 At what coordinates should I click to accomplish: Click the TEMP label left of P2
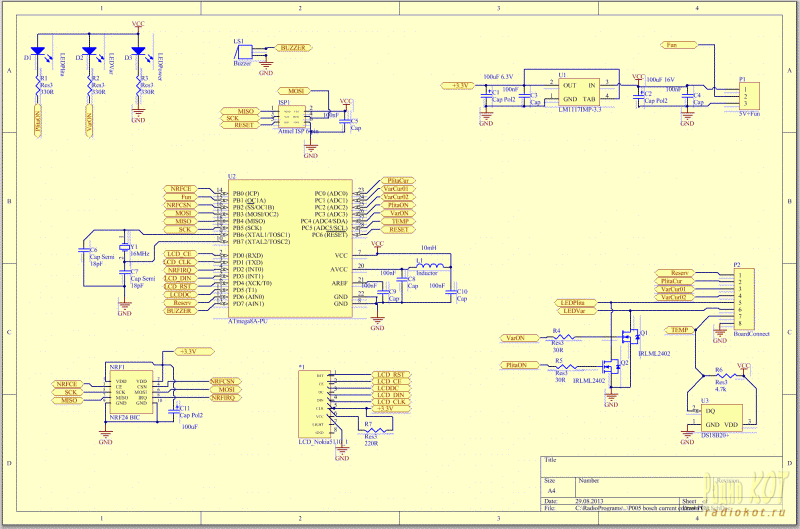point(680,330)
